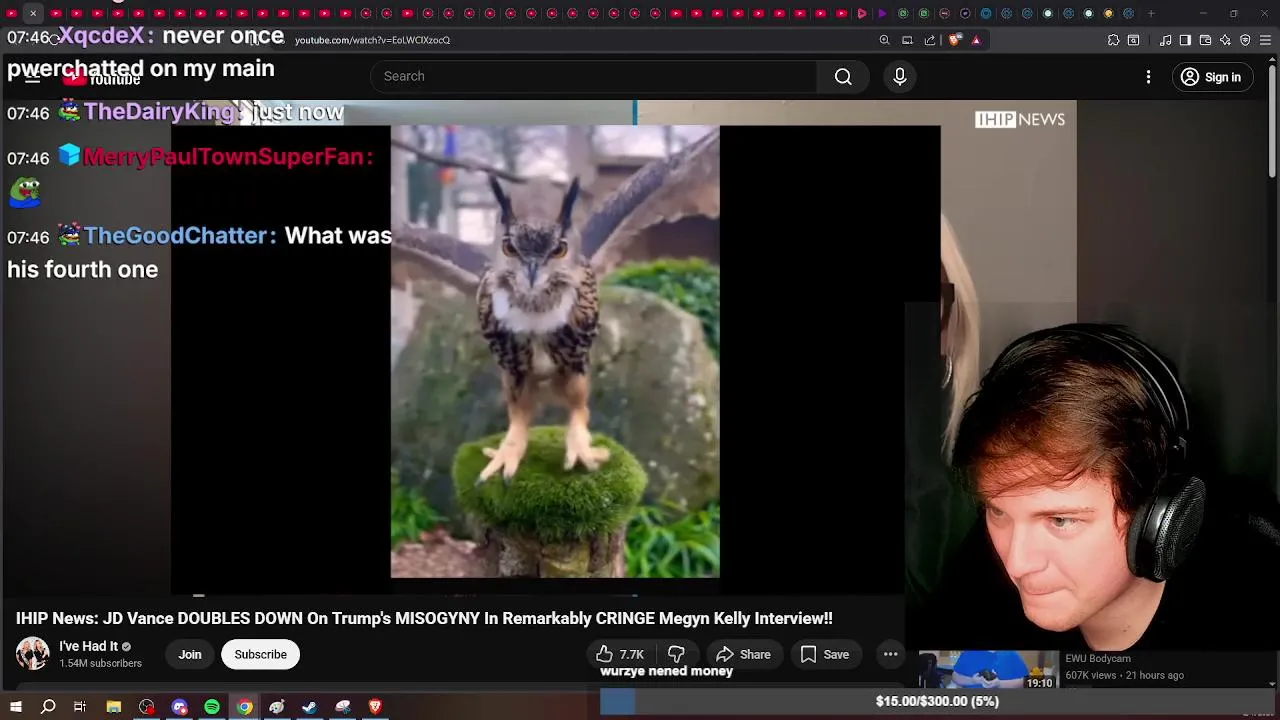Open more actions ellipsis under the video
The width and height of the screenshot is (1280, 720).
coord(890,655)
